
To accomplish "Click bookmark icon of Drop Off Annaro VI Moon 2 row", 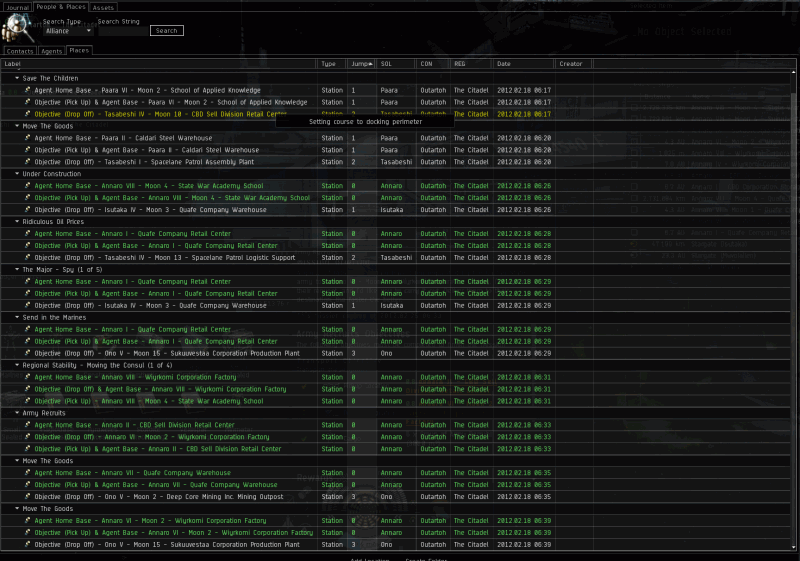I will coord(28,437).
